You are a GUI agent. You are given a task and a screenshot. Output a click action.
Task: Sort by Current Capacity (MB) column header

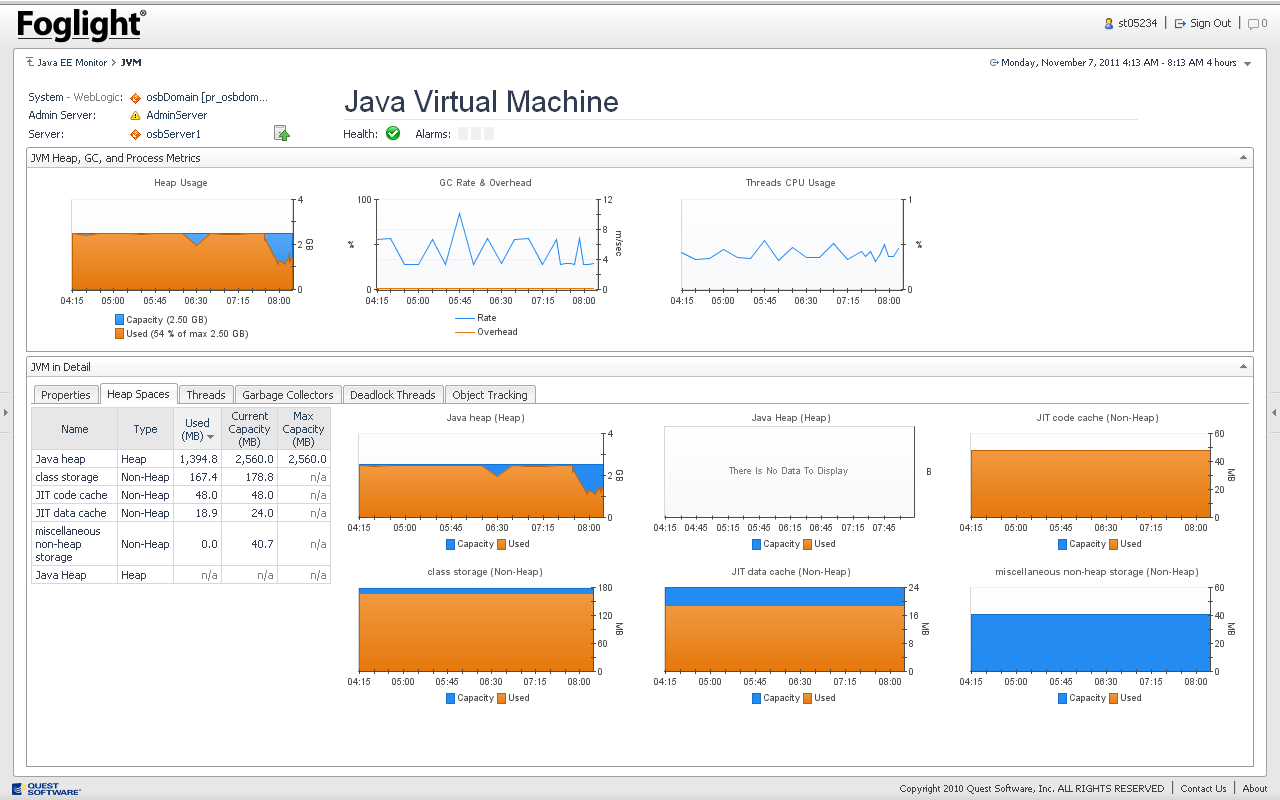(x=249, y=429)
